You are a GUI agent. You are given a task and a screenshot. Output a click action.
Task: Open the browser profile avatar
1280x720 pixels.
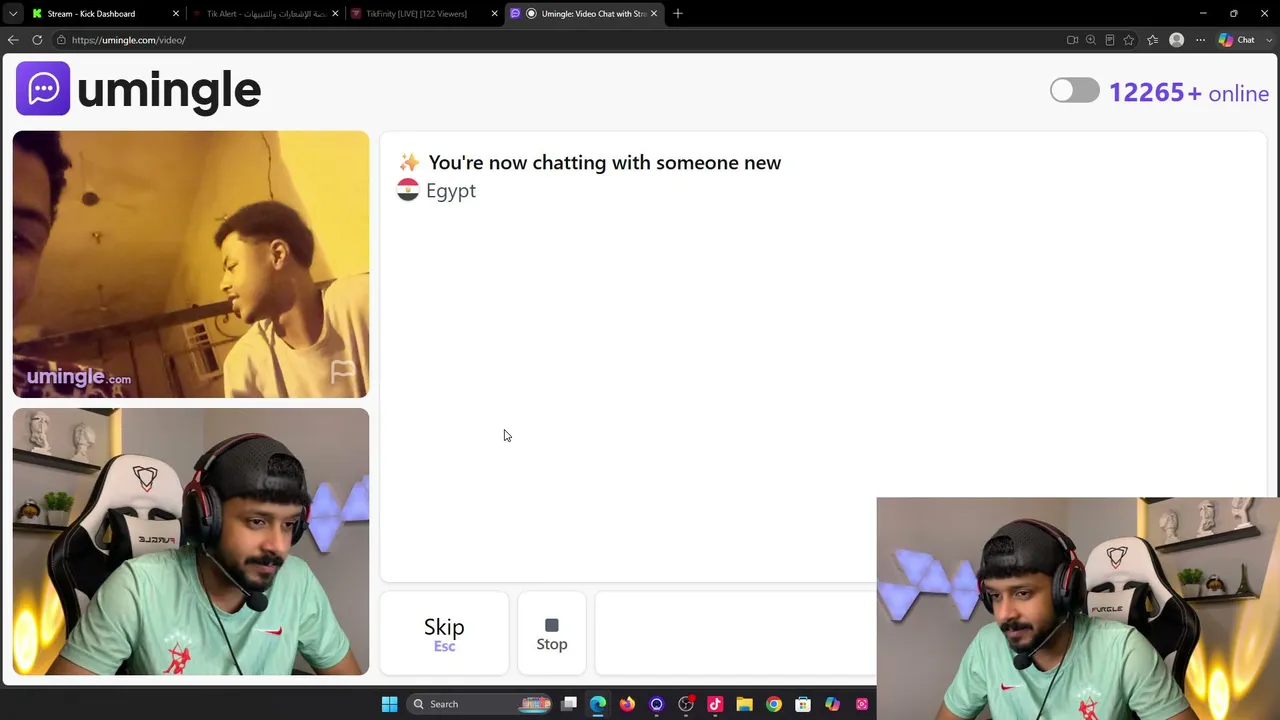[x=1177, y=40]
